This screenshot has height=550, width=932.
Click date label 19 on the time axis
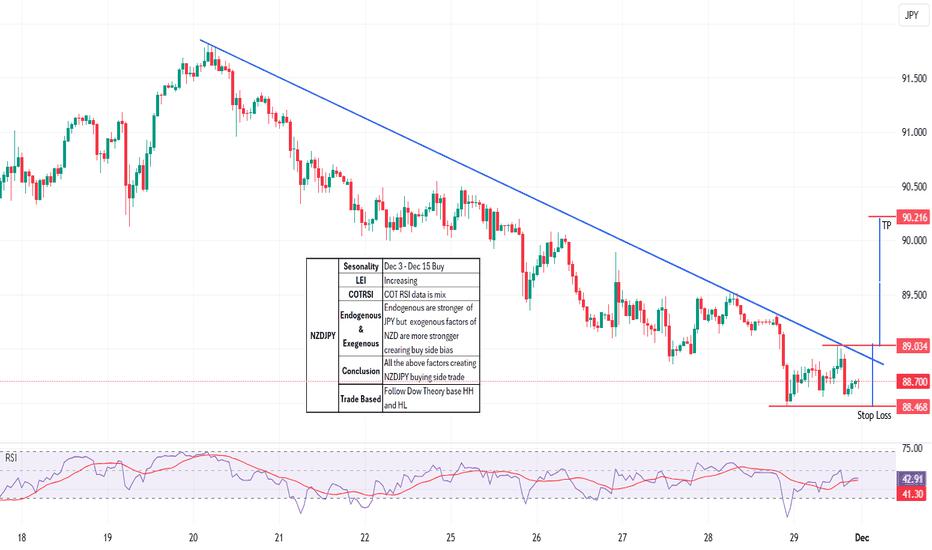click(108, 538)
